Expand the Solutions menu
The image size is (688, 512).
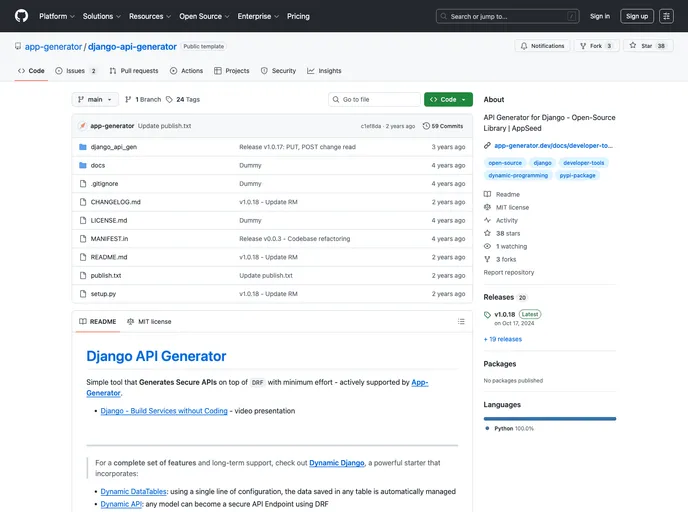click(101, 16)
